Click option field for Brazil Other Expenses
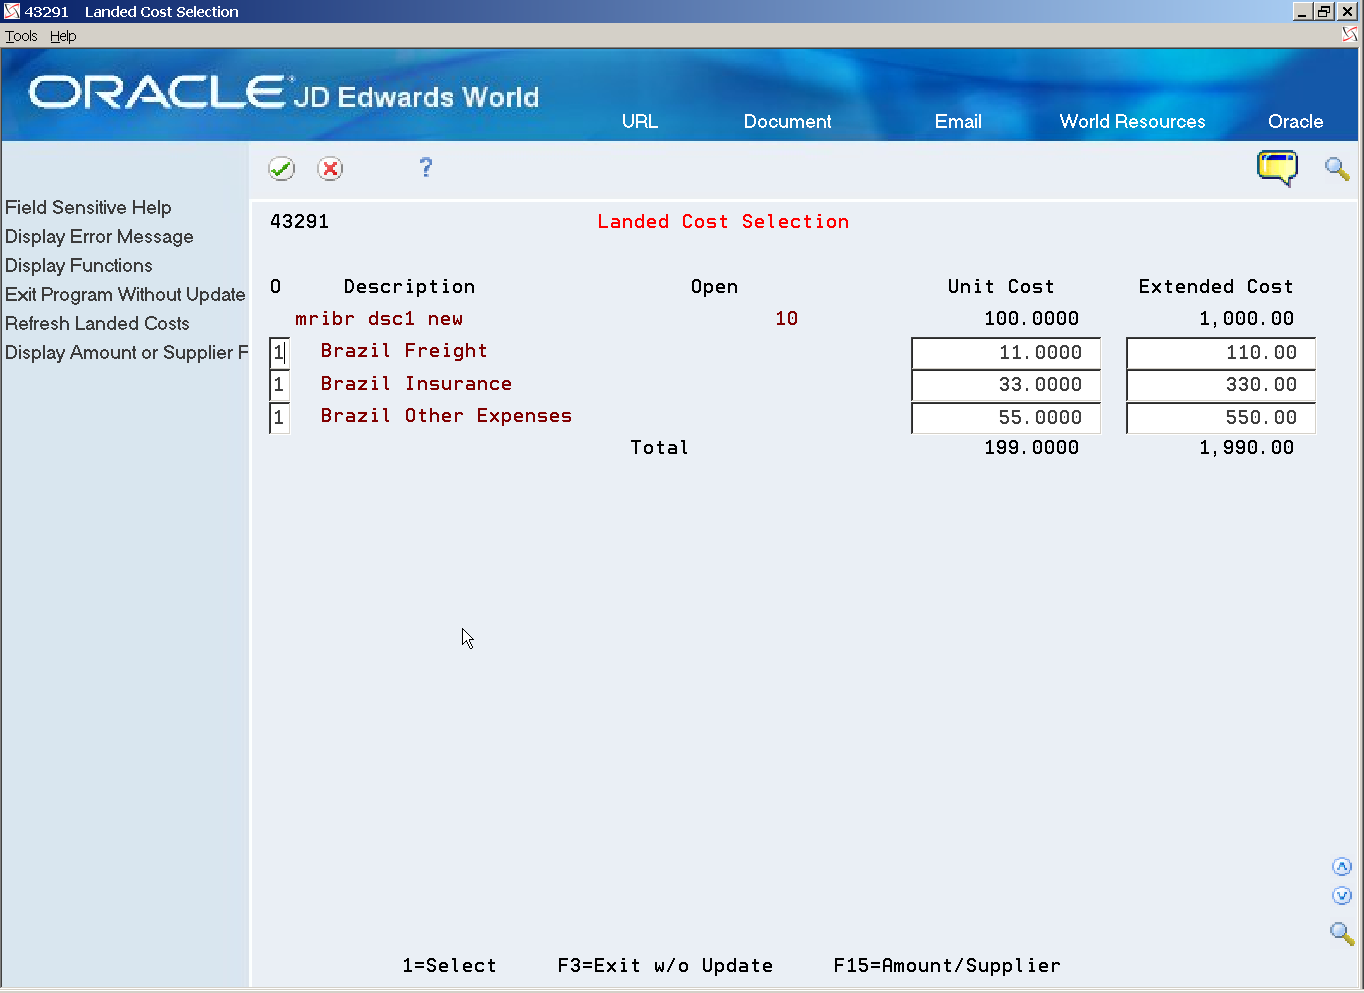This screenshot has width=1364, height=993. [x=279, y=418]
